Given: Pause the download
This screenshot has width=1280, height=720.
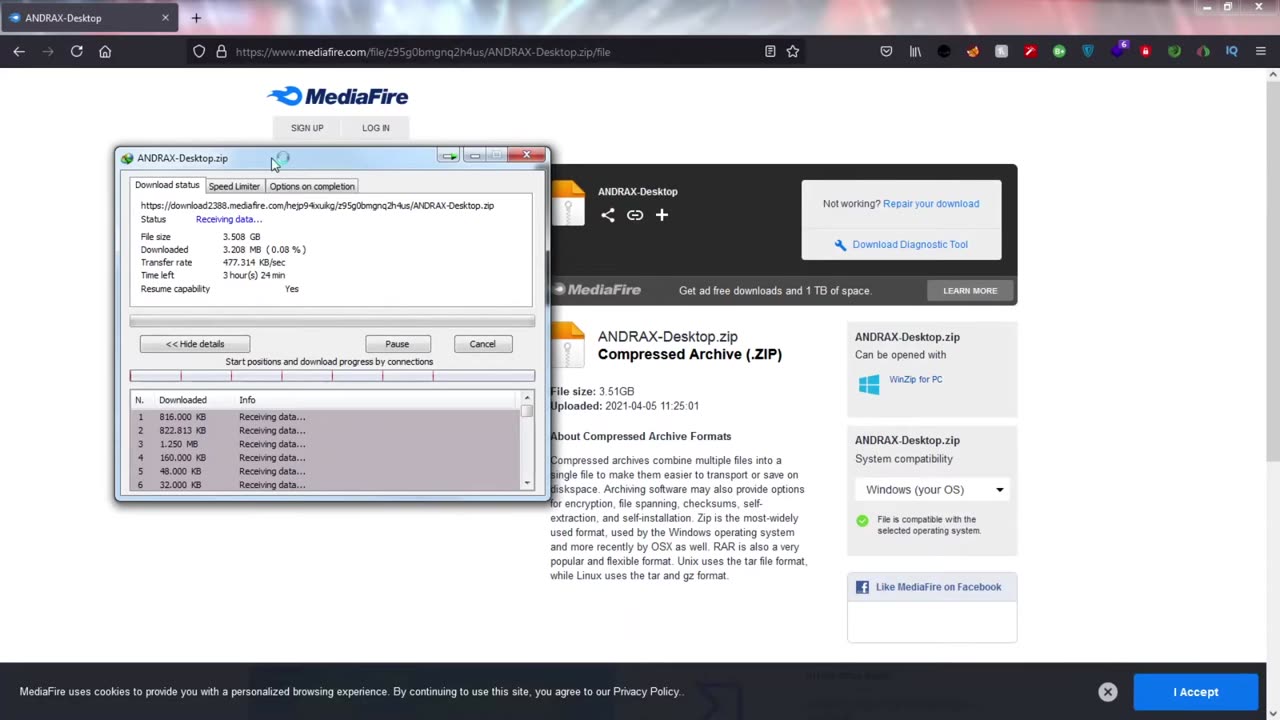Looking at the screenshot, I should (397, 344).
